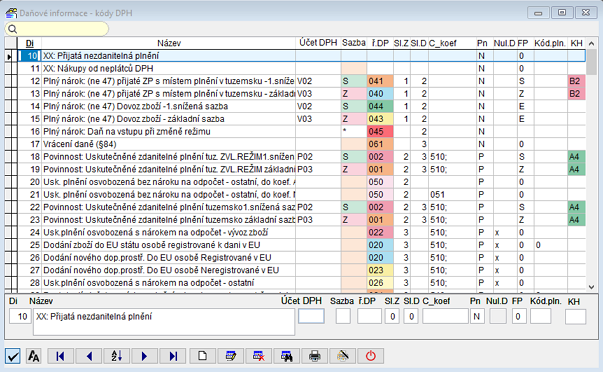Viewport: 603px width, 372px height.
Task: Delete the record with red X icon
Action: [x=258, y=356]
